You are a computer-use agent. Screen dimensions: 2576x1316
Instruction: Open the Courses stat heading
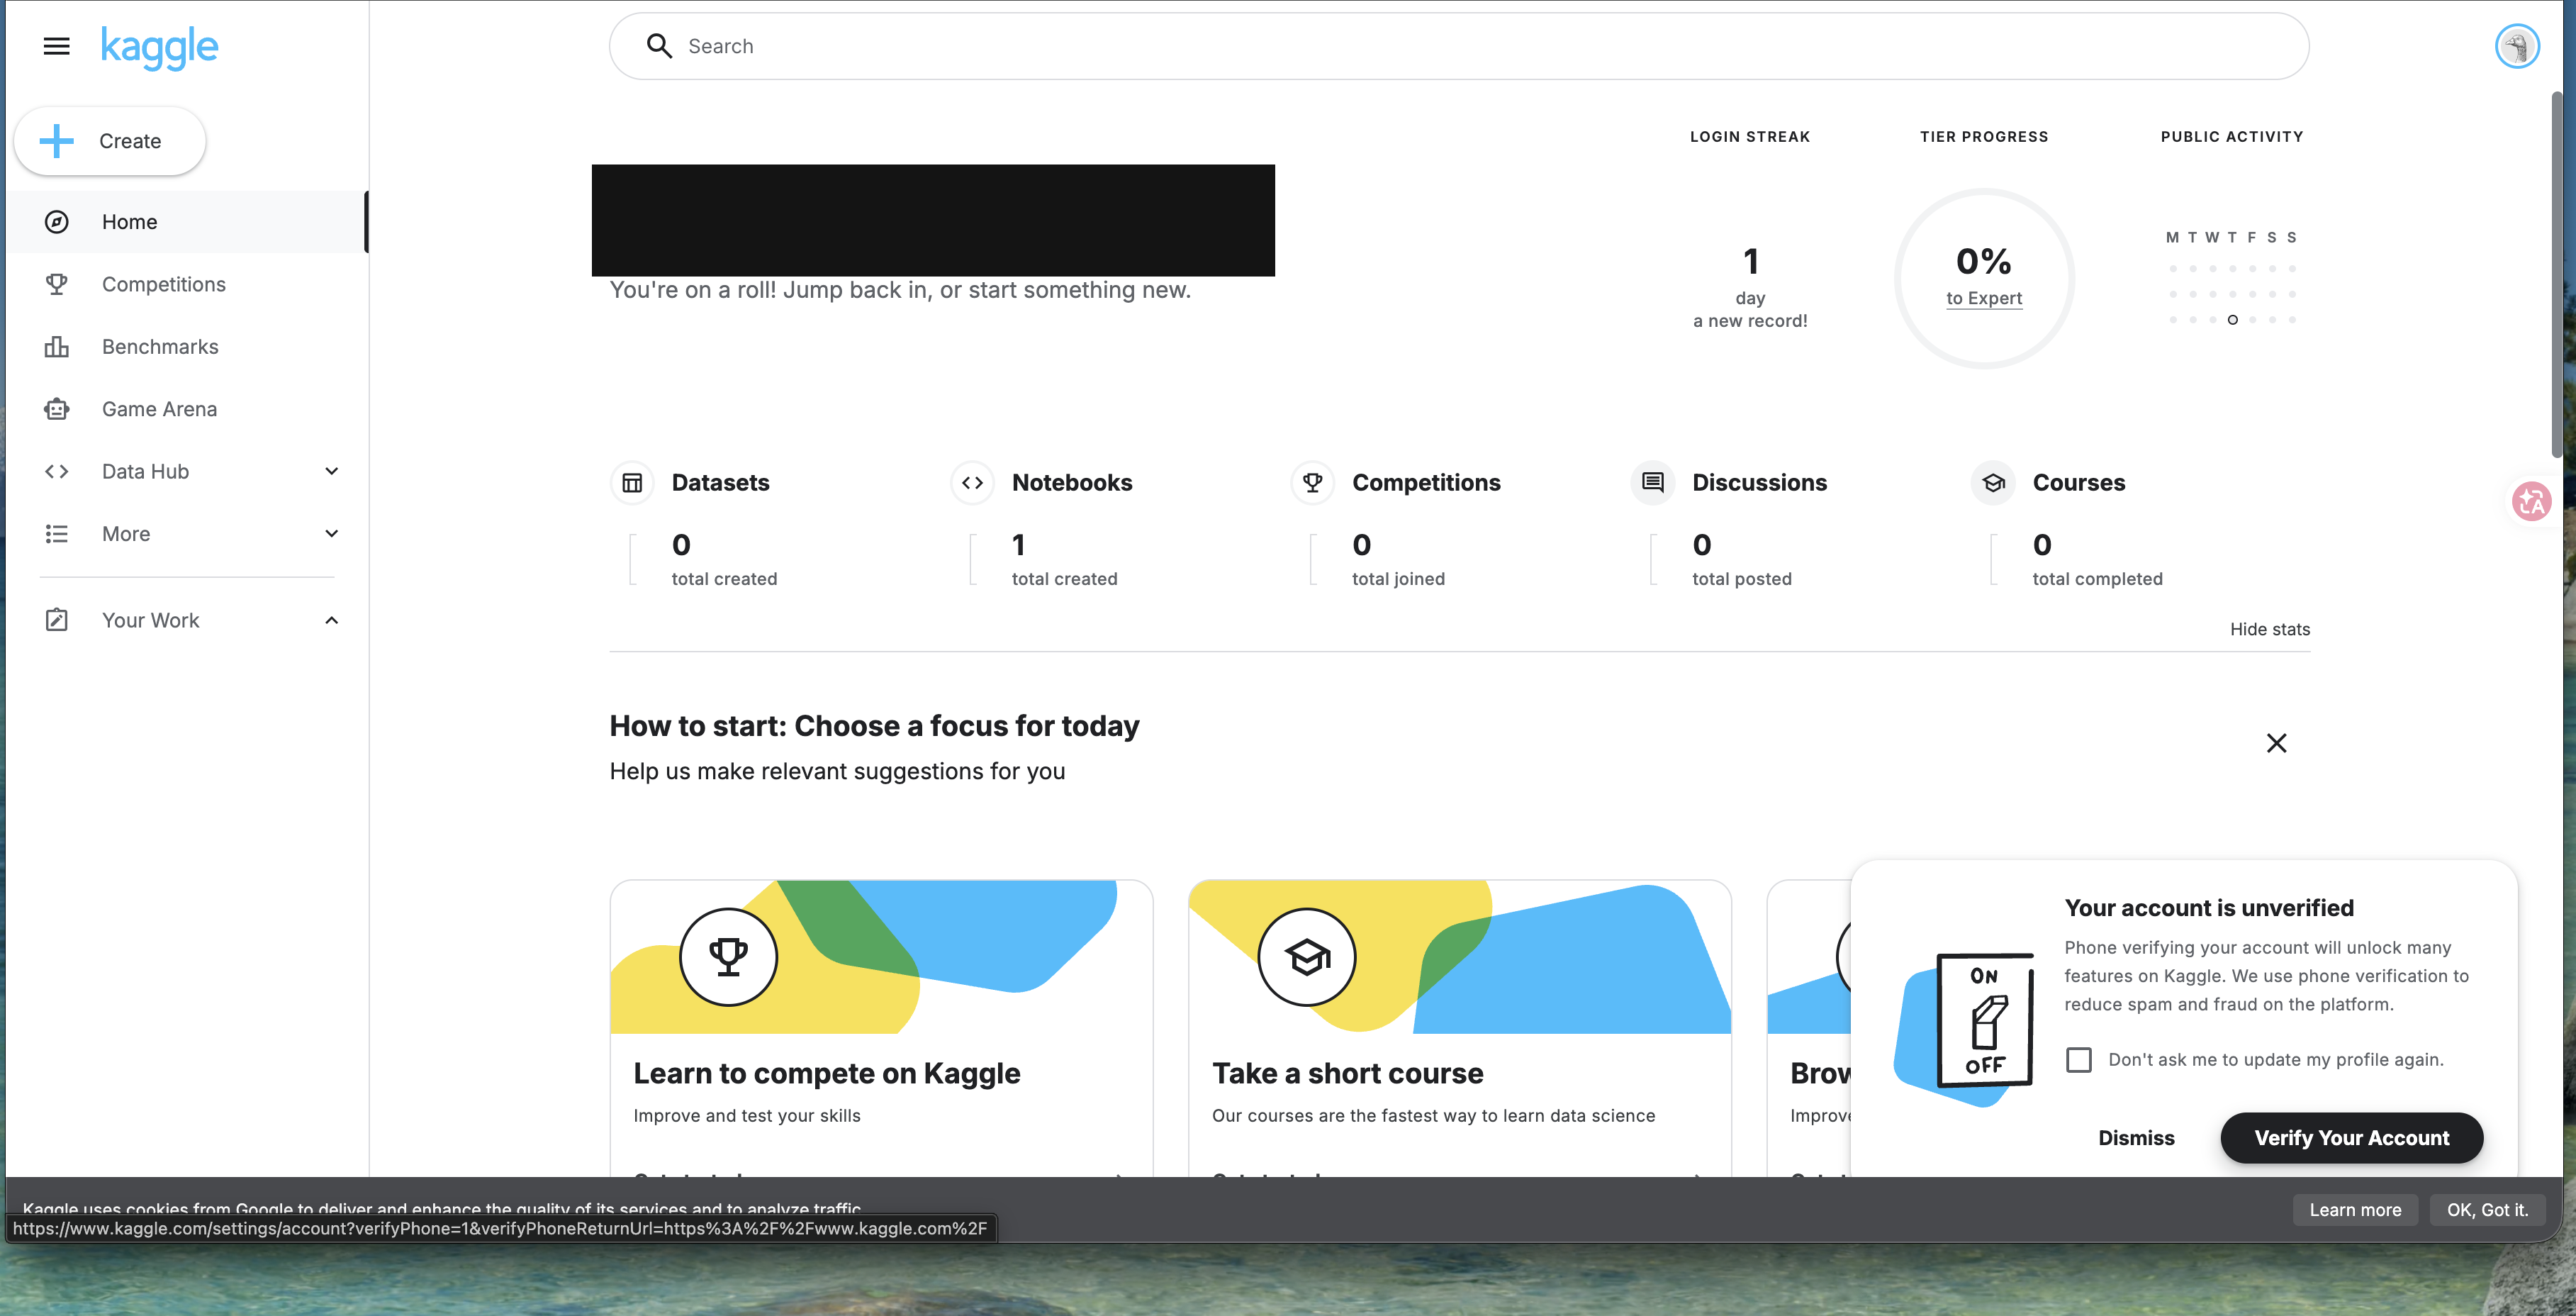[x=2079, y=483]
